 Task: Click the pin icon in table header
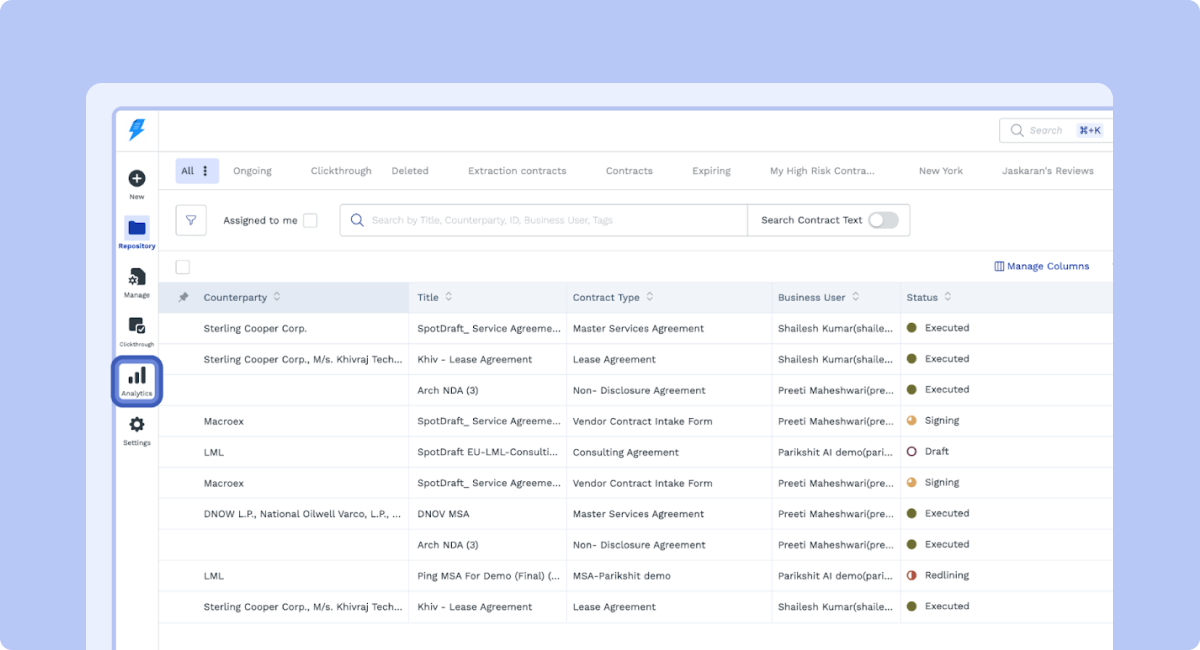[x=183, y=297]
